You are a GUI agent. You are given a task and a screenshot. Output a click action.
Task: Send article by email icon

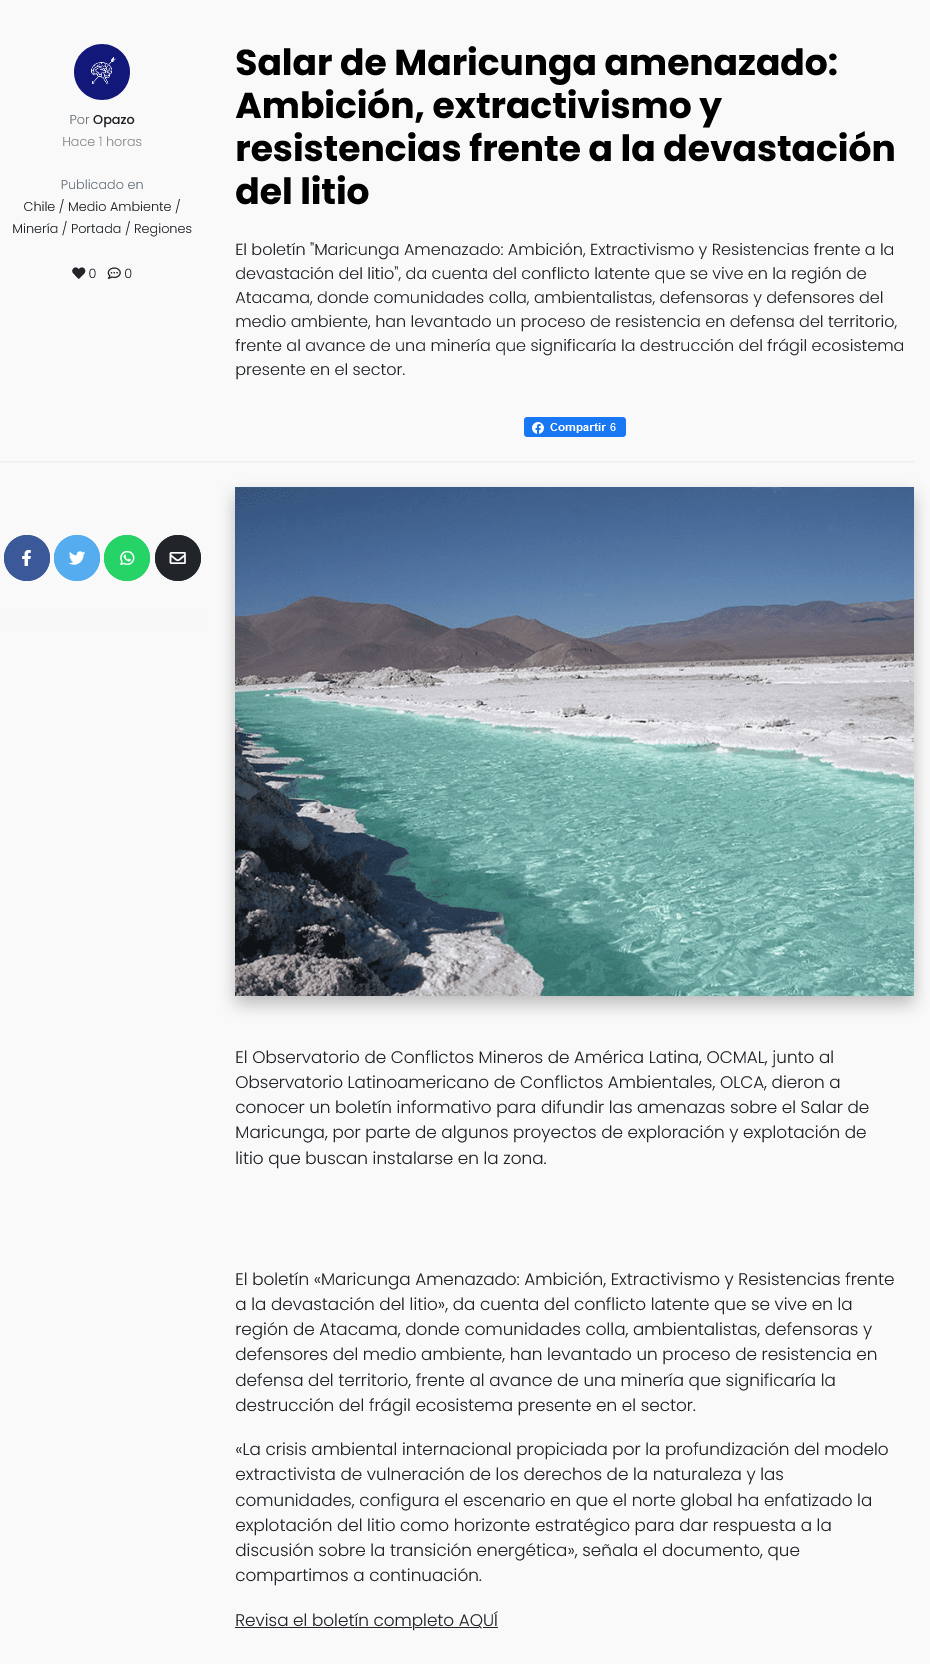[x=178, y=558]
